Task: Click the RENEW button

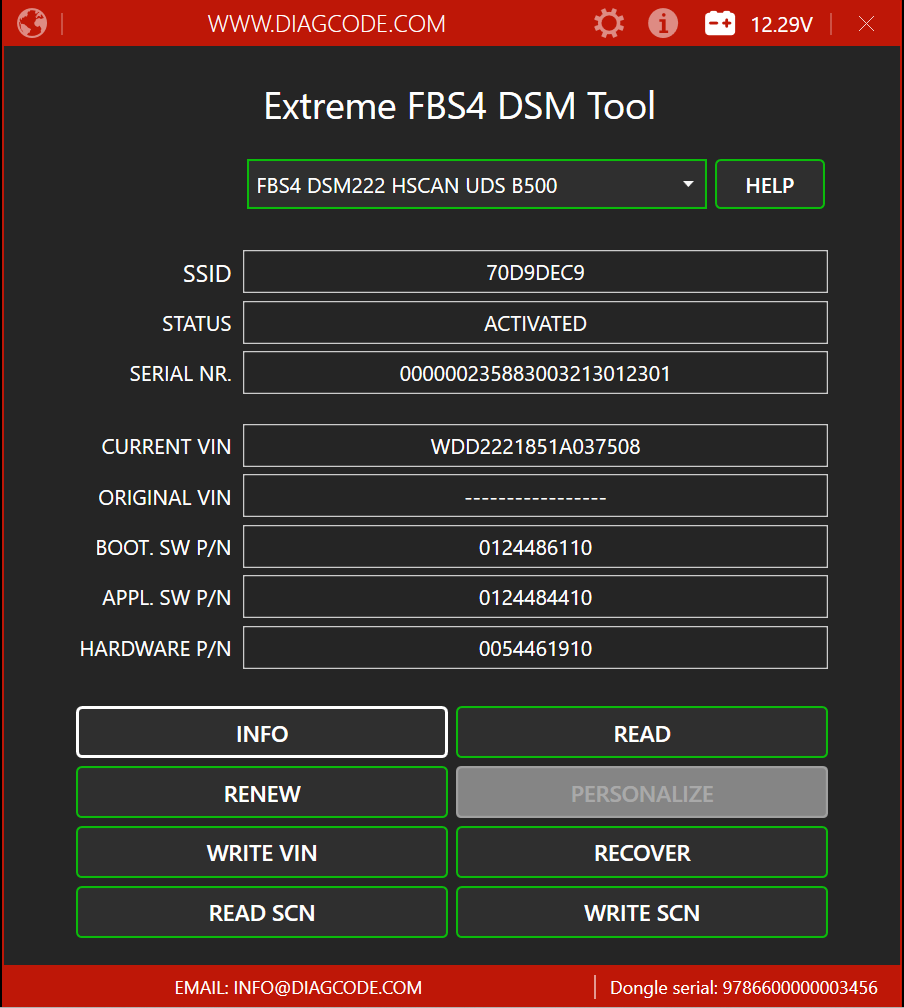Action: pos(262,793)
